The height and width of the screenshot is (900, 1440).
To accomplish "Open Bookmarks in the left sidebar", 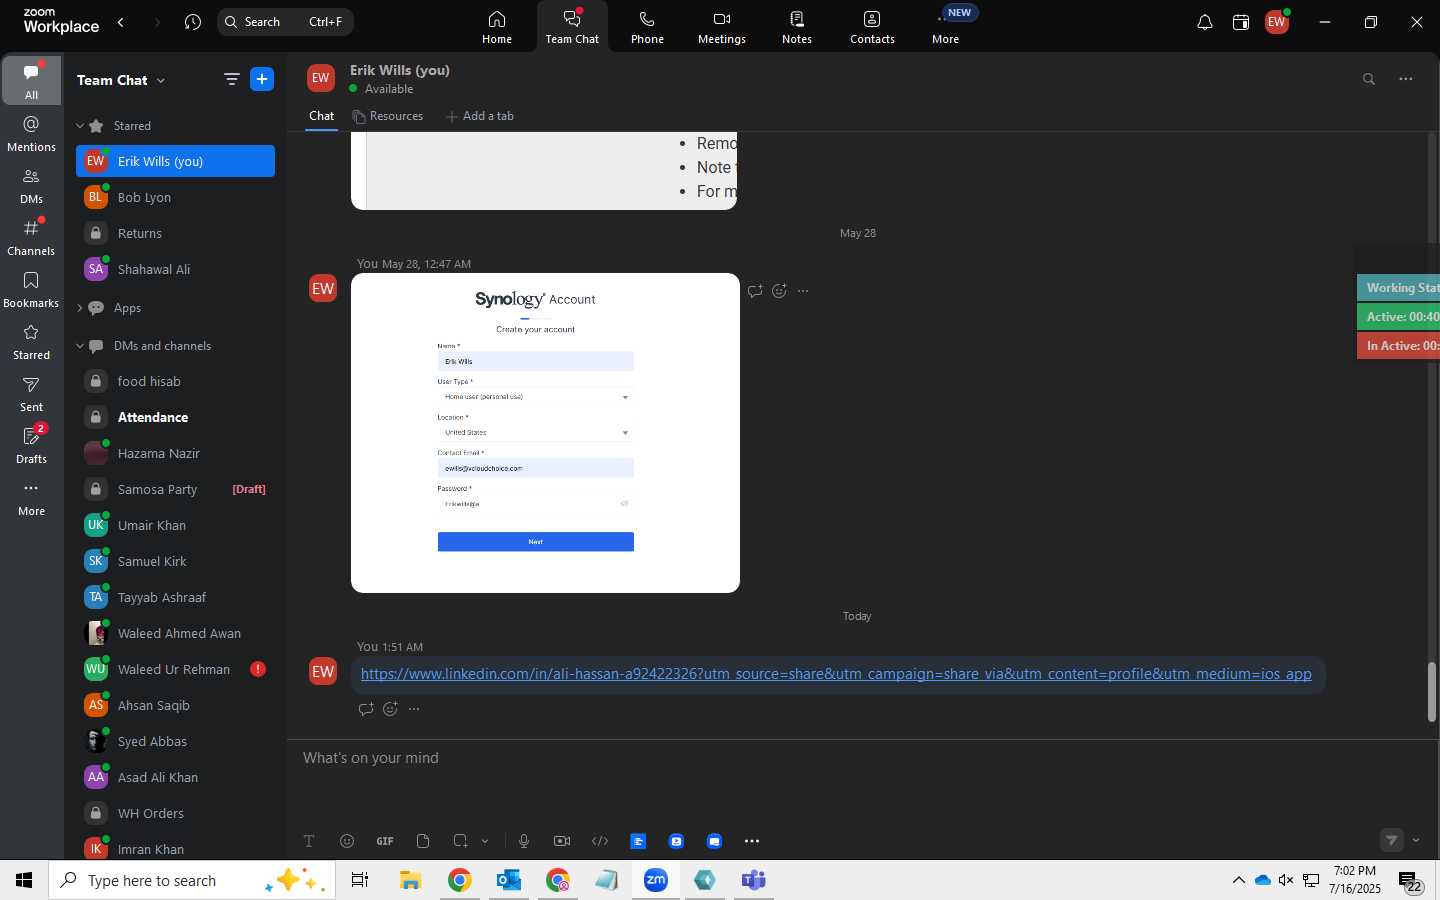I will (31, 290).
